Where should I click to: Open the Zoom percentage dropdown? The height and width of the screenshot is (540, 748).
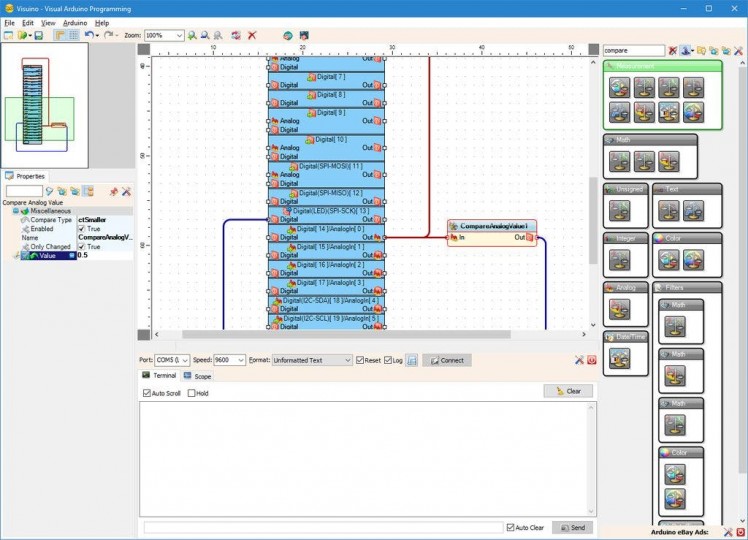[x=179, y=35]
